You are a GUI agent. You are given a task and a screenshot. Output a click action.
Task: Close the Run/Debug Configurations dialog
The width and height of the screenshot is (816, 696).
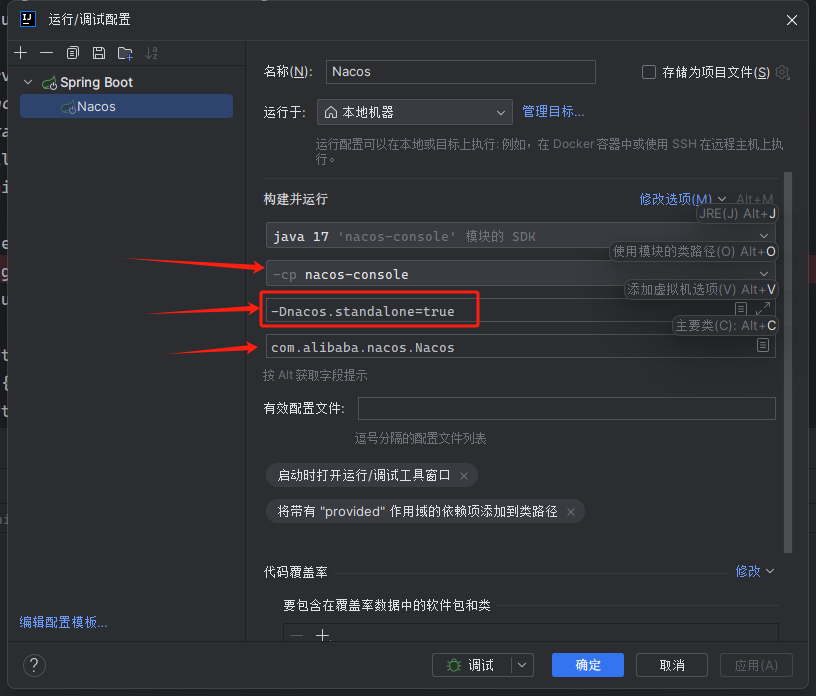point(792,20)
